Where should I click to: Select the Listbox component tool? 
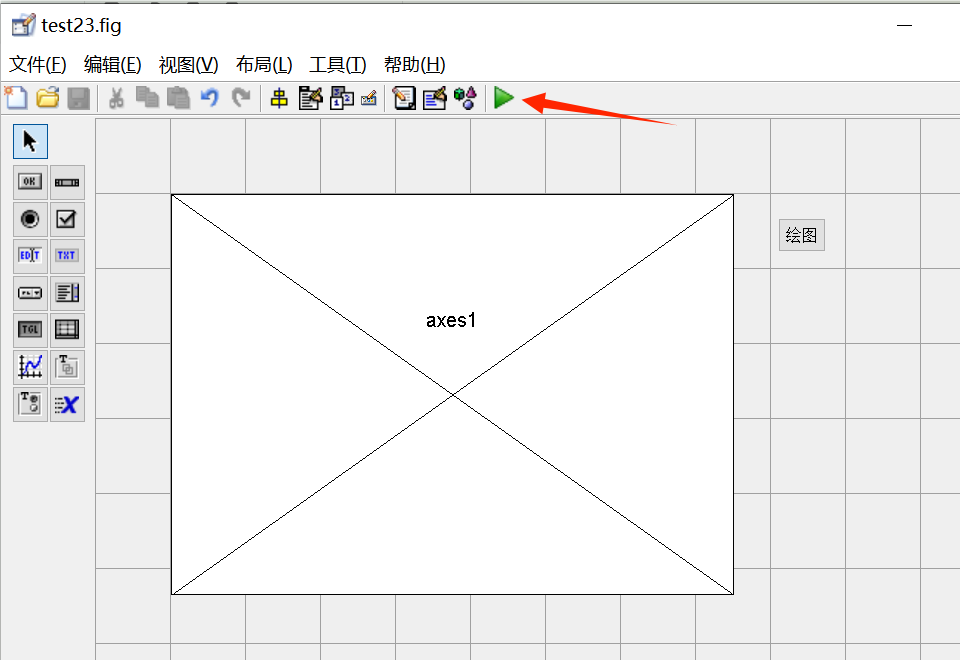[x=67, y=293]
